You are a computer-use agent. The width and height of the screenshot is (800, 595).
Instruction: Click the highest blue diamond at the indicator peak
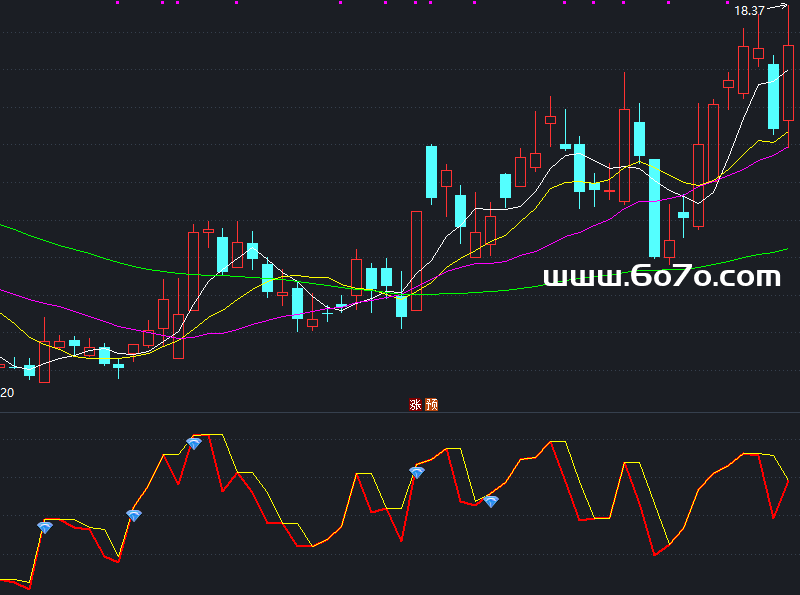pyautogui.click(x=194, y=442)
